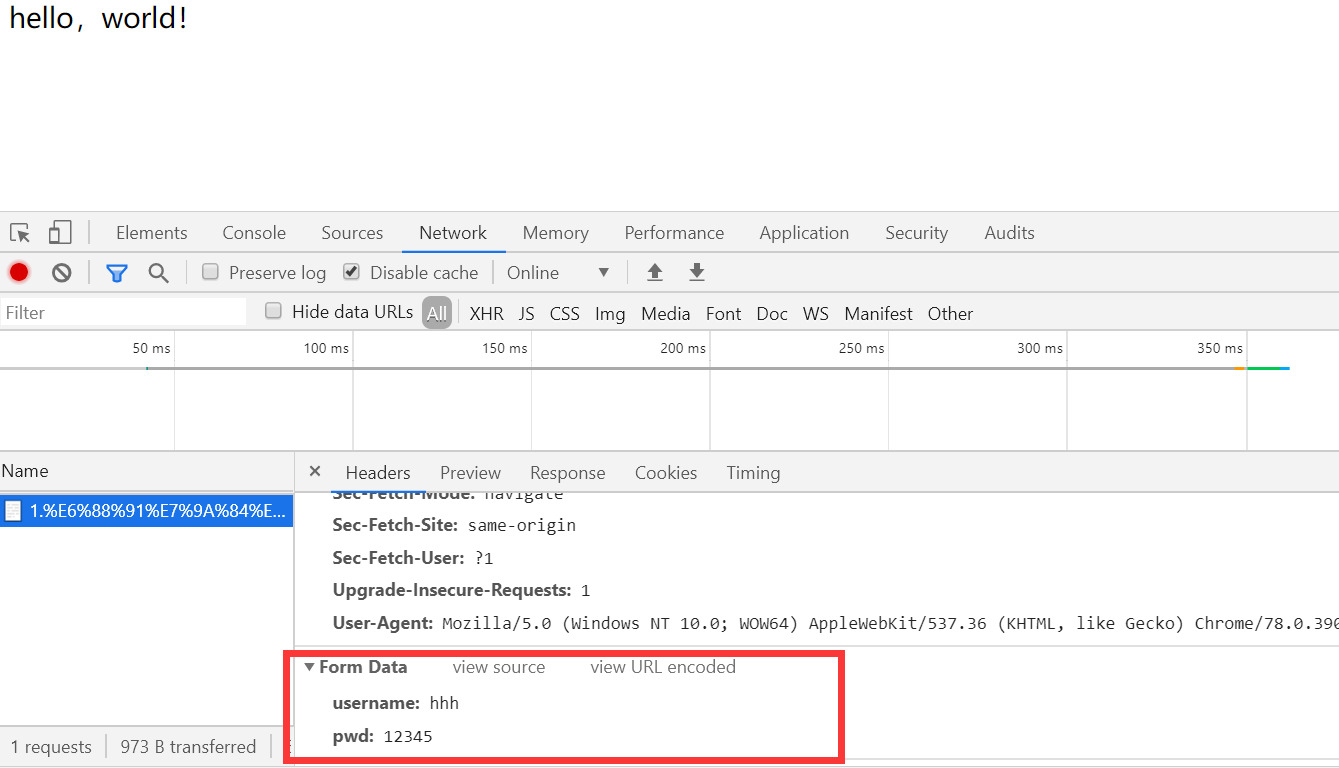Select the username form data value hhh
This screenshot has height=768, width=1339.
pos(444,703)
